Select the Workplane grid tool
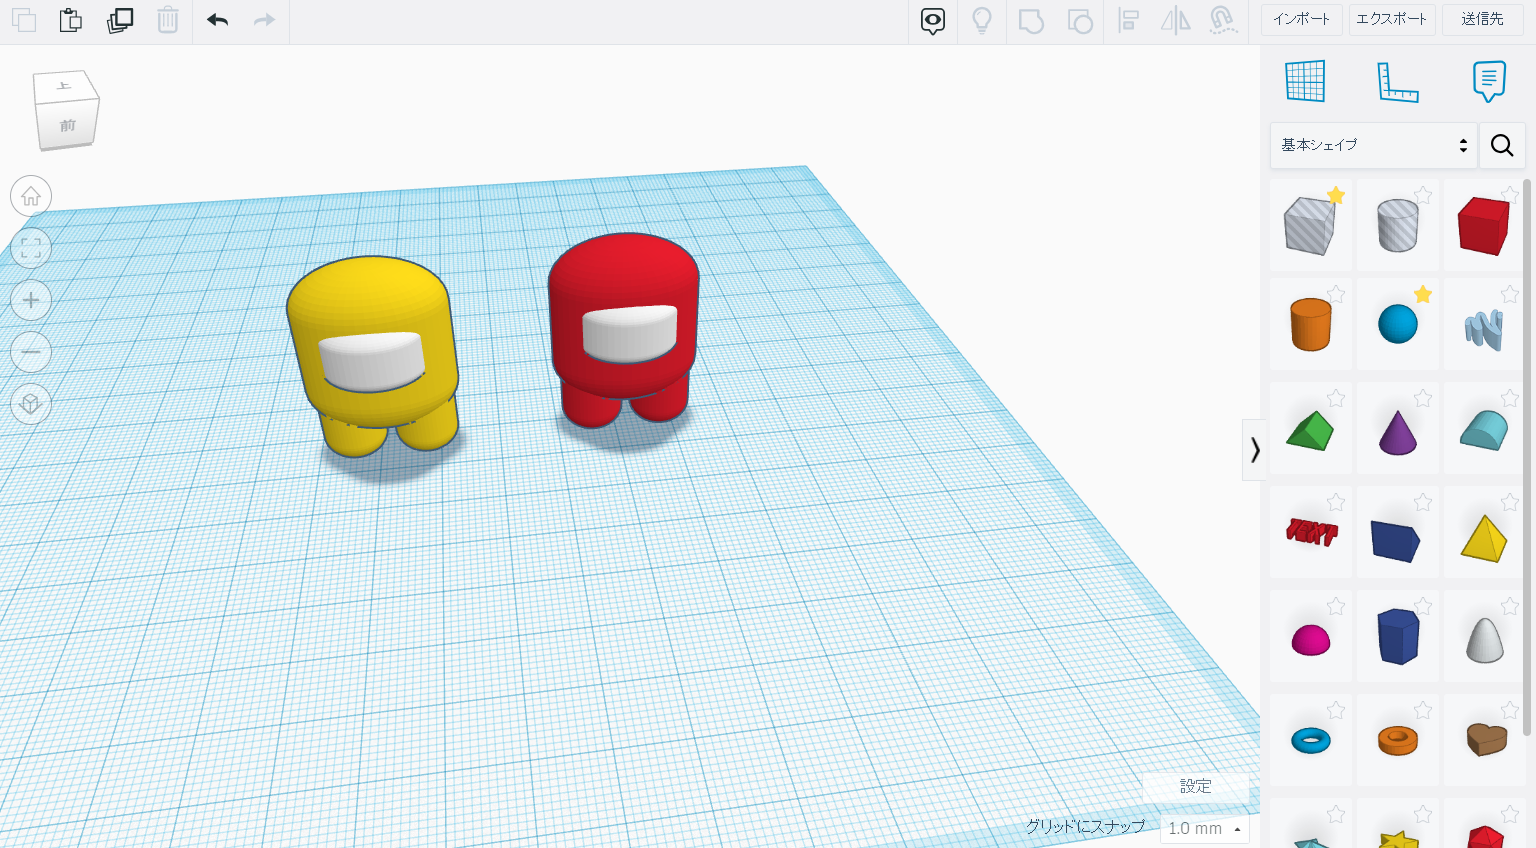The width and height of the screenshot is (1536, 848). 1305,81
